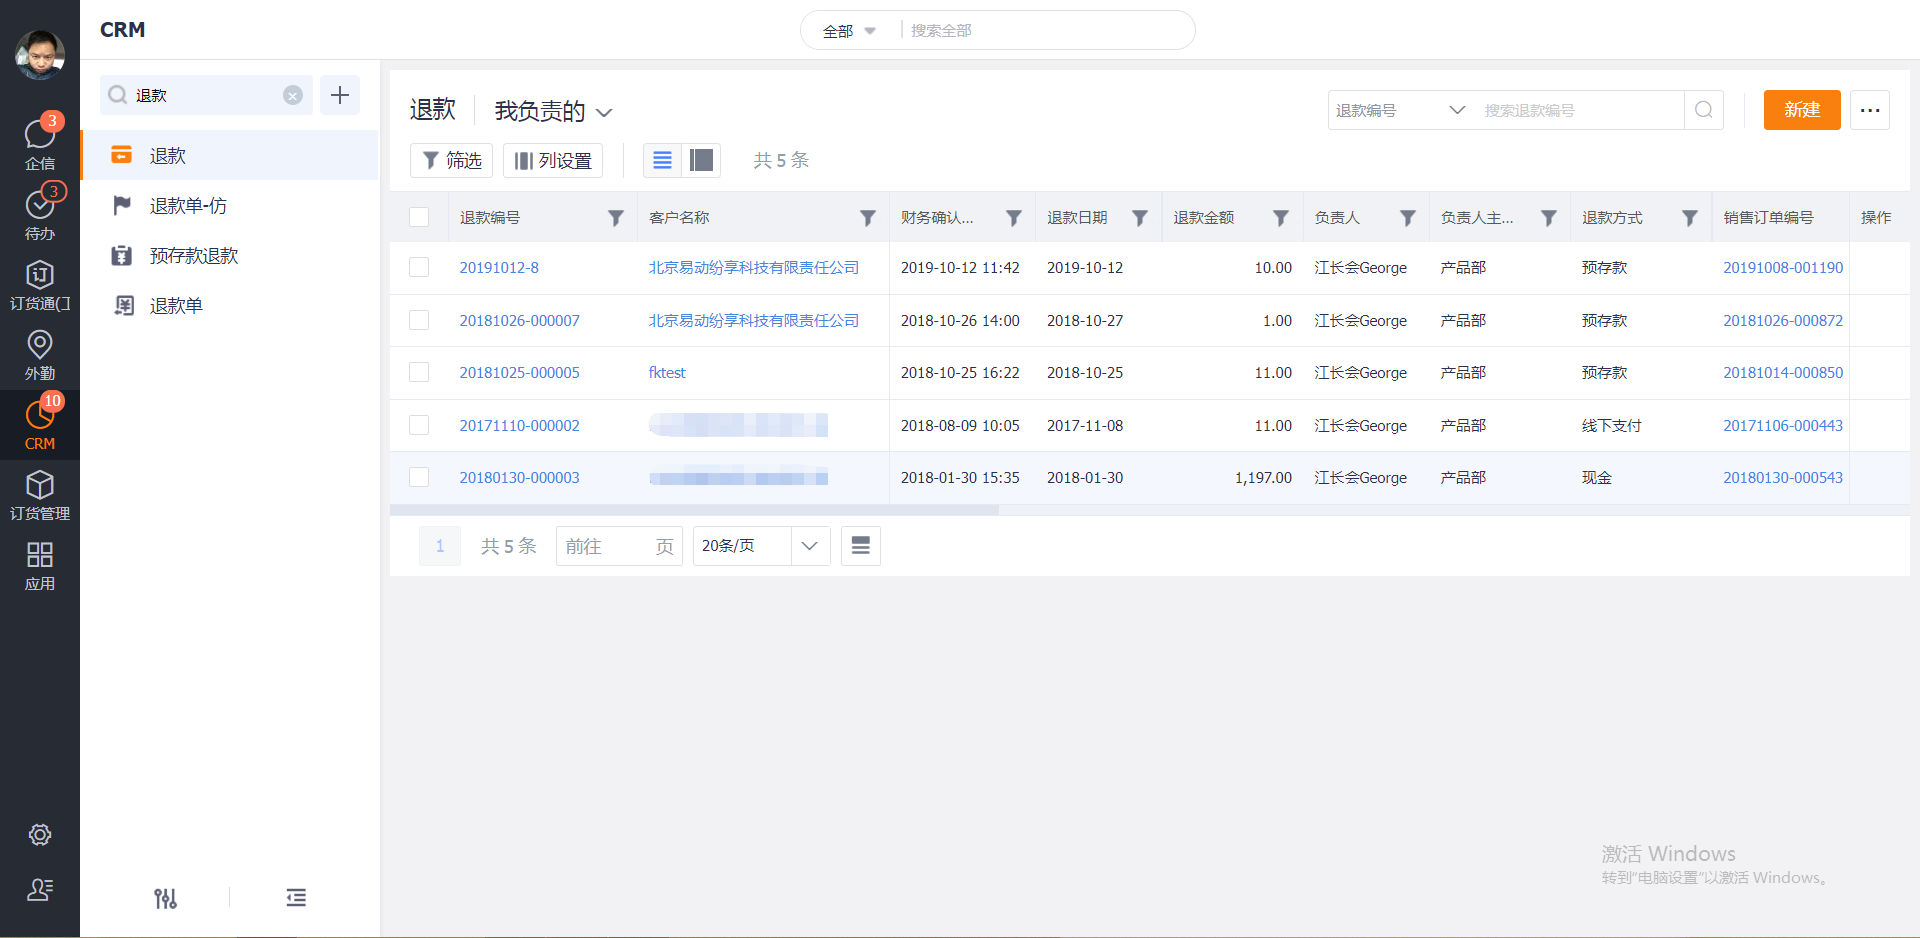The height and width of the screenshot is (938, 1920).
Task: Filter the 退款方式 column
Action: coord(1690,218)
